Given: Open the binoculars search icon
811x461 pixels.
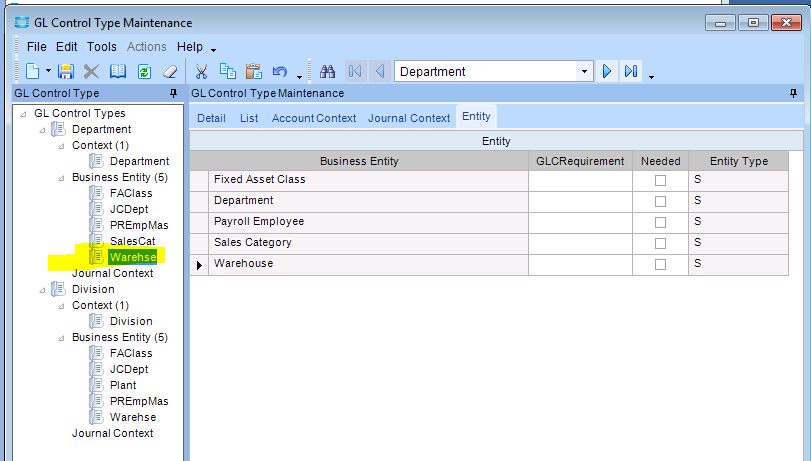Looking at the screenshot, I should [x=327, y=71].
